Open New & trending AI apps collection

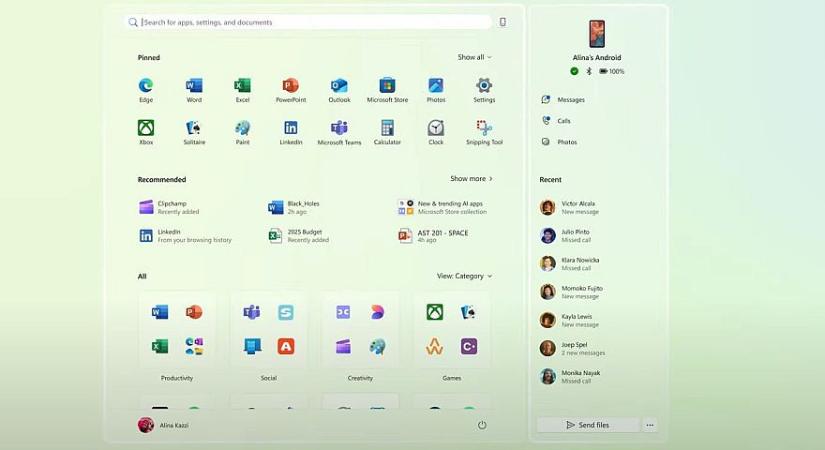(442, 207)
